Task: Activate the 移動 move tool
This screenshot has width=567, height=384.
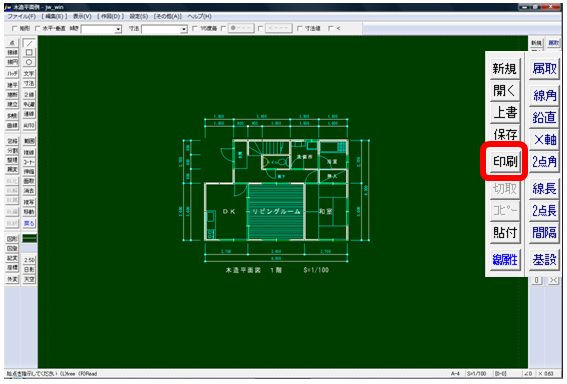Action: coord(29,212)
